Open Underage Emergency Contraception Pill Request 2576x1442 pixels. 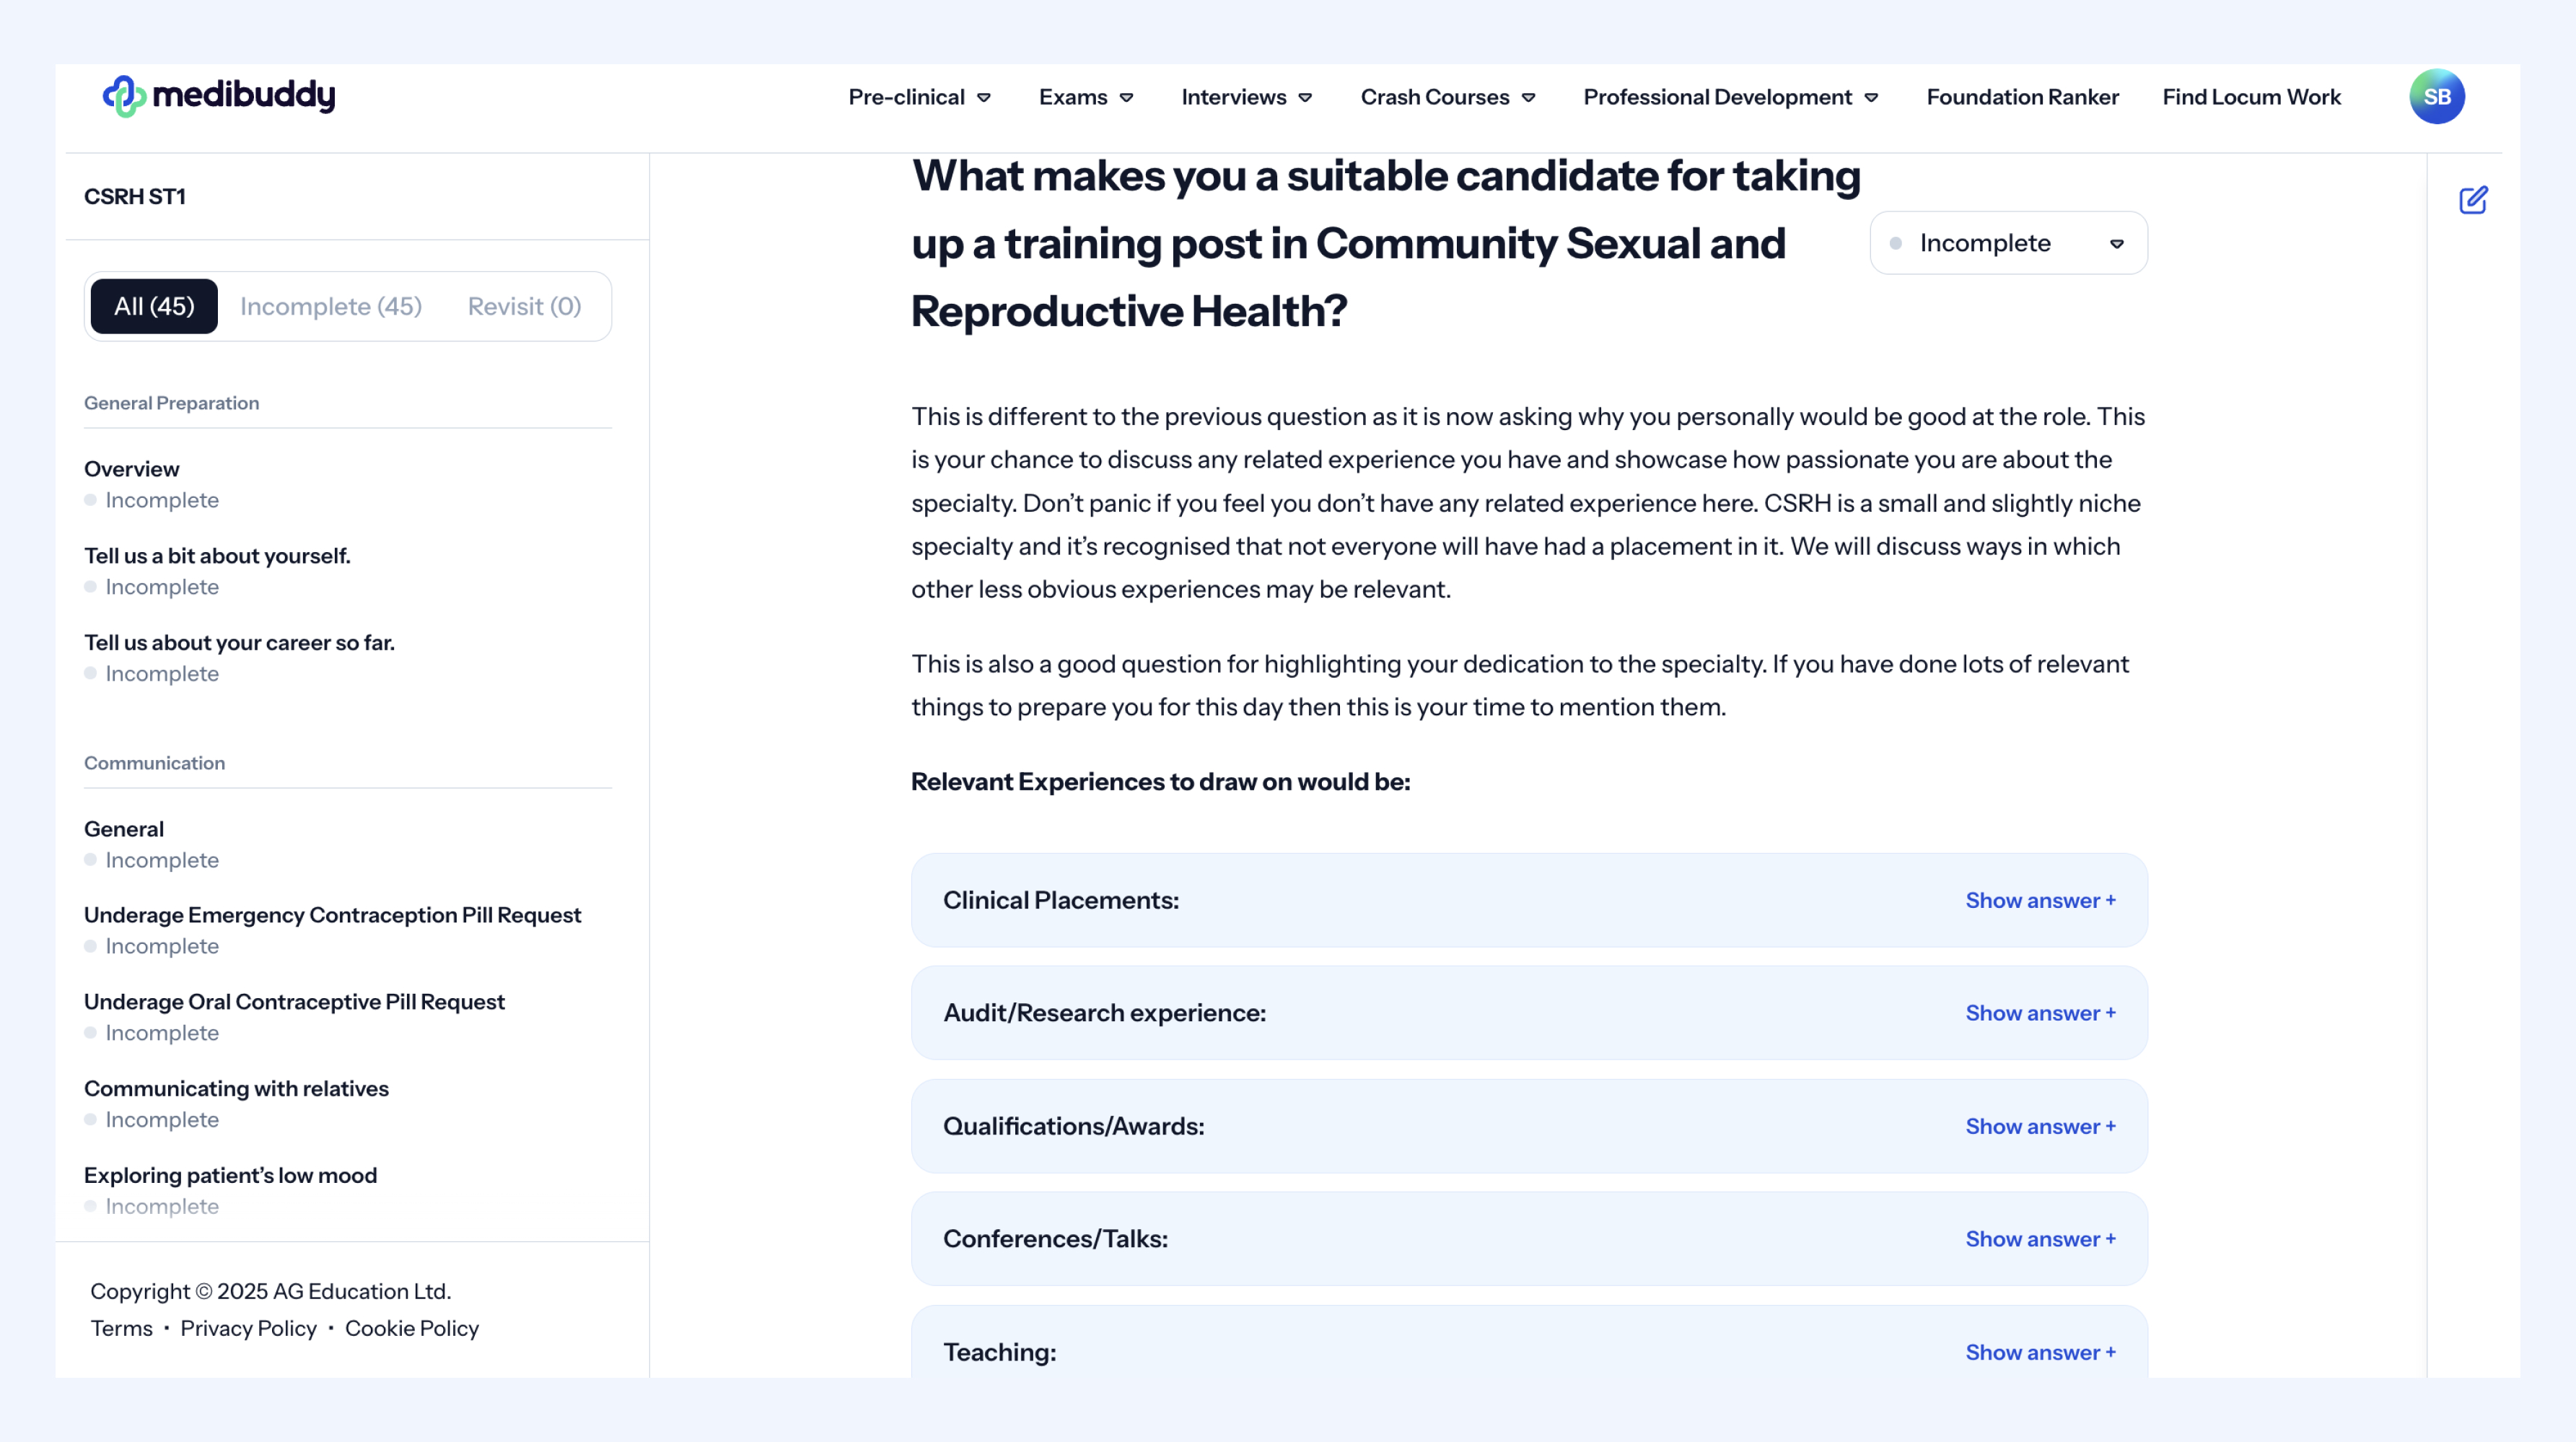332,915
